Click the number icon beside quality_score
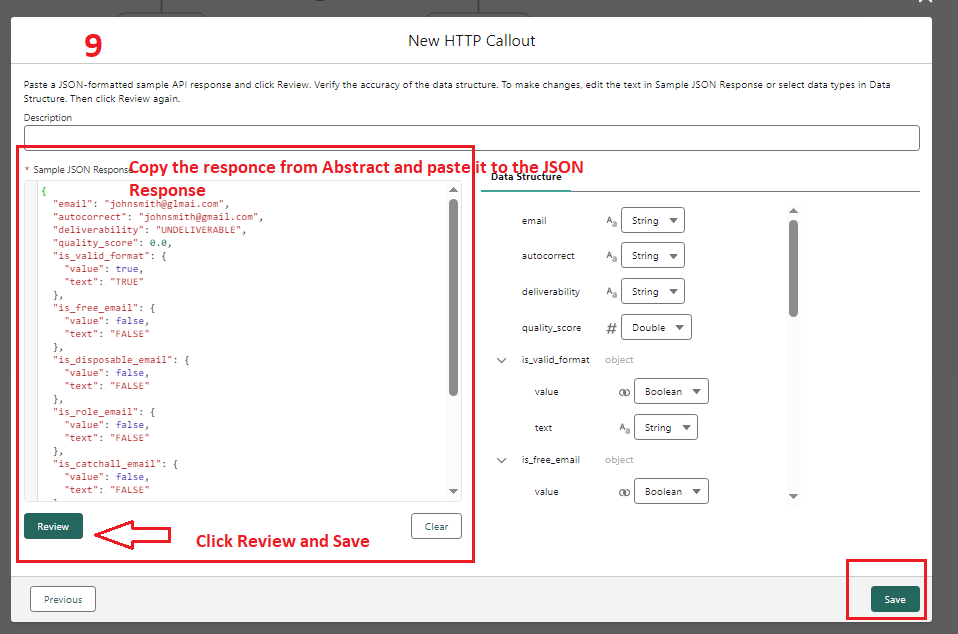The image size is (958, 634). click(x=611, y=328)
